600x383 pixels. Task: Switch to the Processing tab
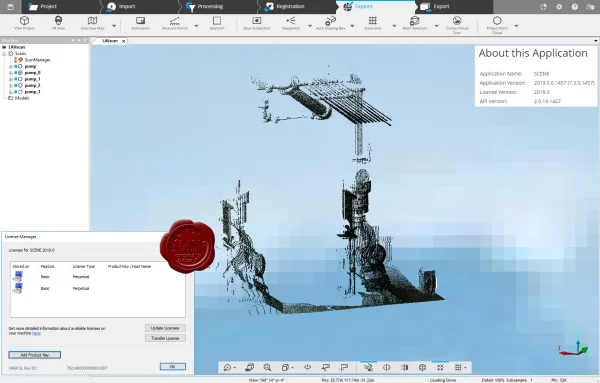[x=219, y=7]
